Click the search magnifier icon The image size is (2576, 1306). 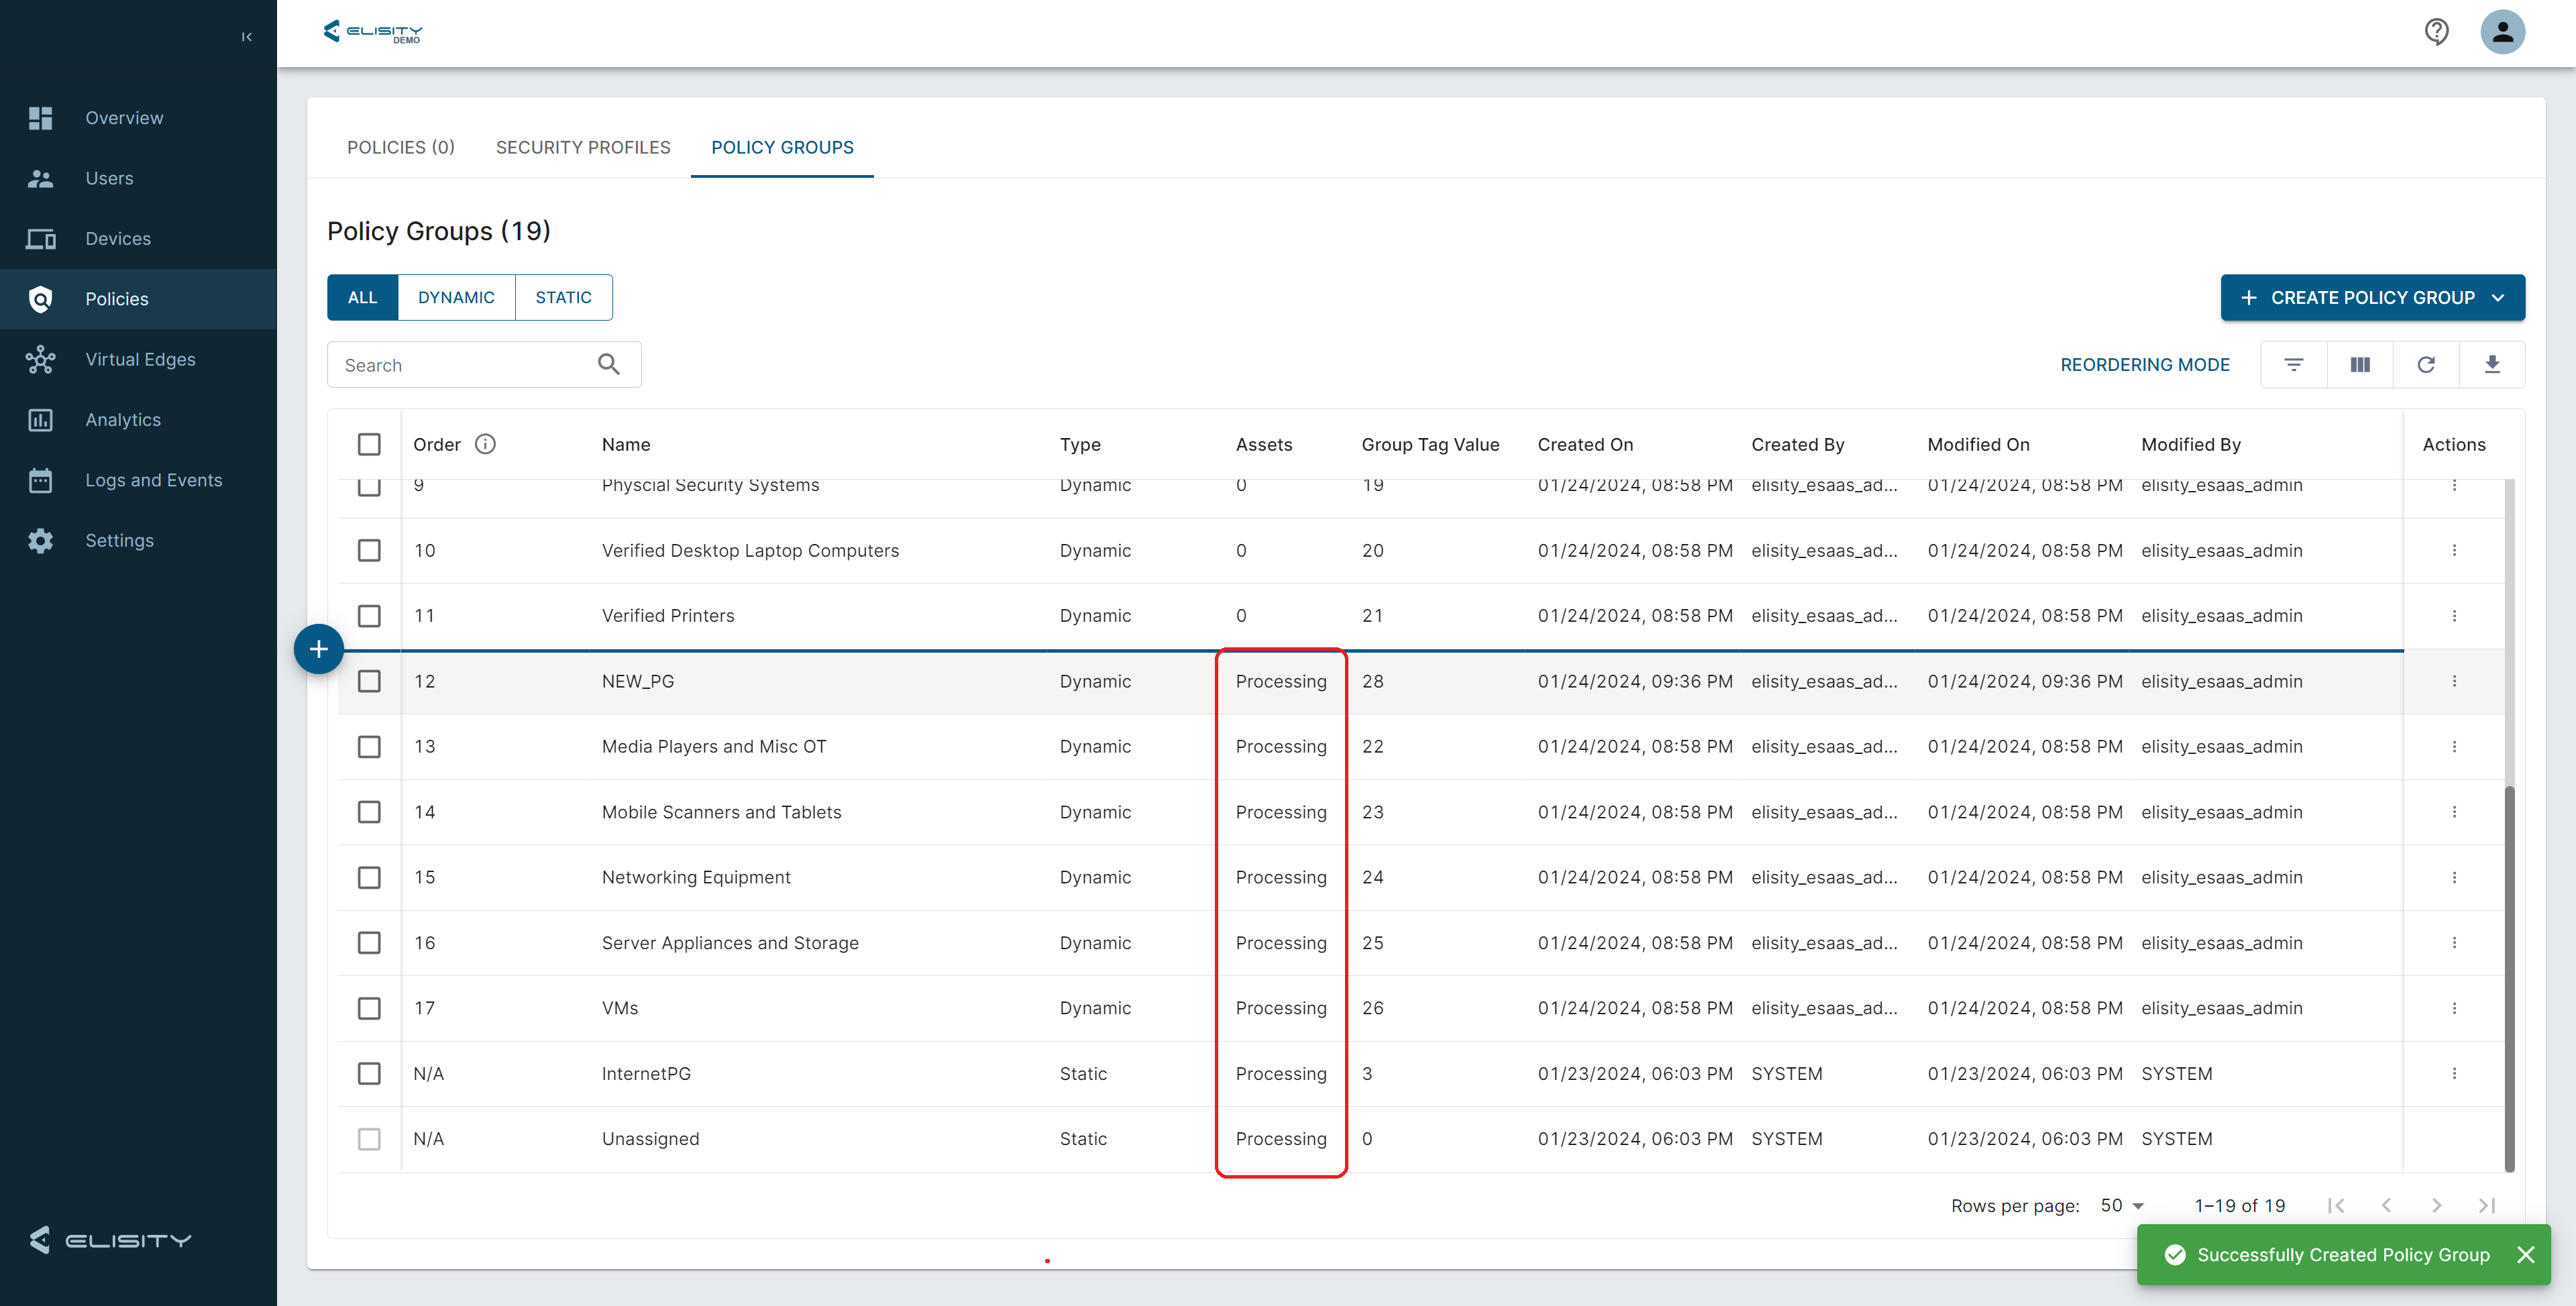[x=608, y=365]
